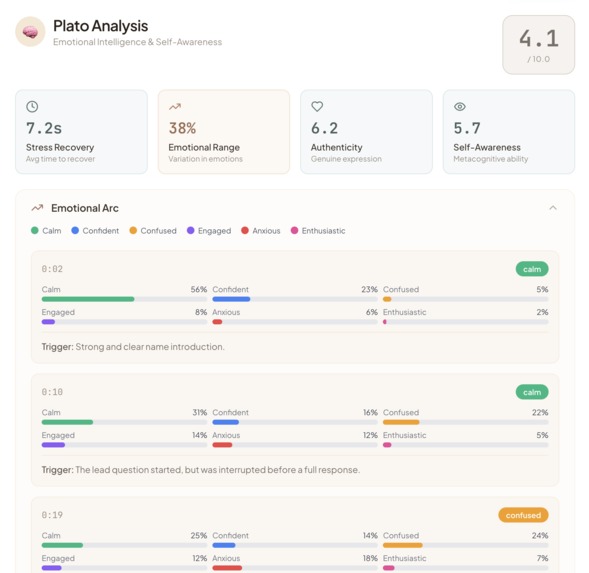This screenshot has height=573, width=589.
Task: Click the Plato Analysis title
Action: (x=101, y=26)
